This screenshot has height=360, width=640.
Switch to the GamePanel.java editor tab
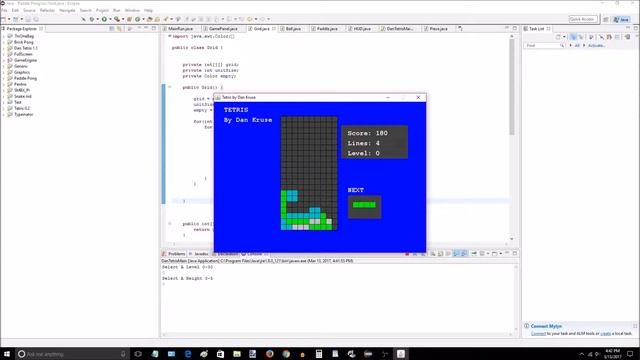[x=223, y=29]
